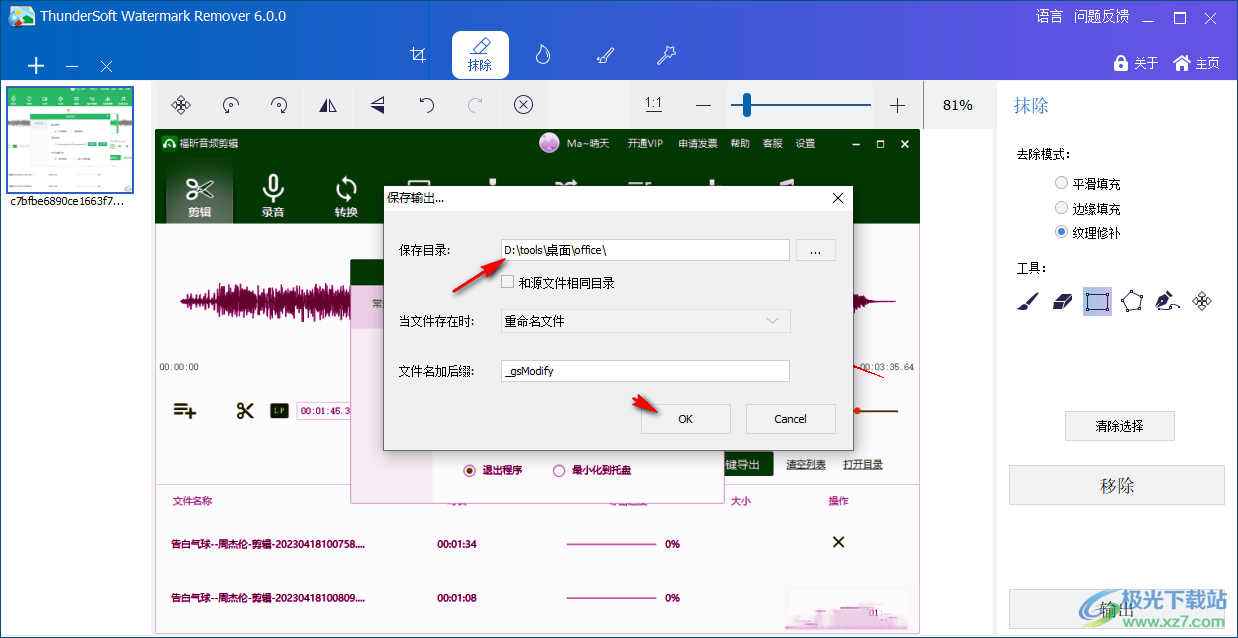Image resolution: width=1238 pixels, height=638 pixels.
Task: Open the 语言 language menu
Action: click(1049, 16)
